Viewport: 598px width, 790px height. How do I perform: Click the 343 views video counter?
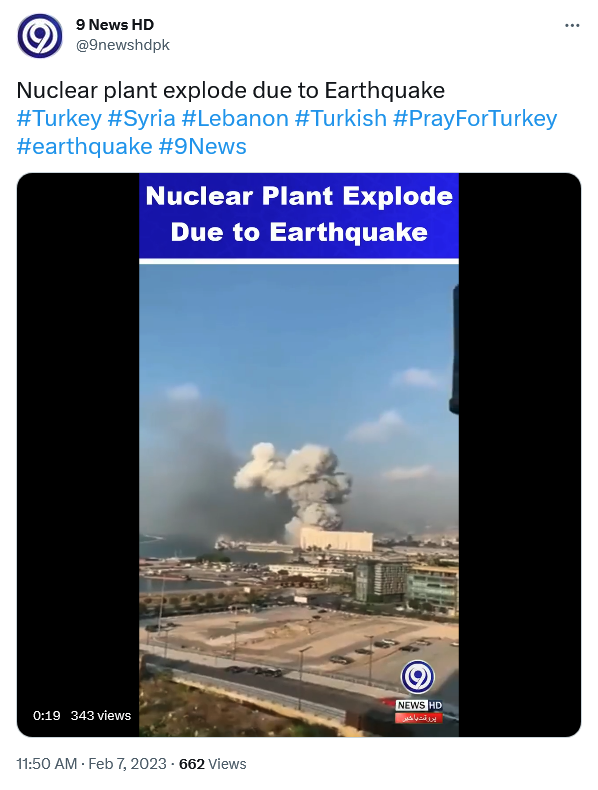101,715
